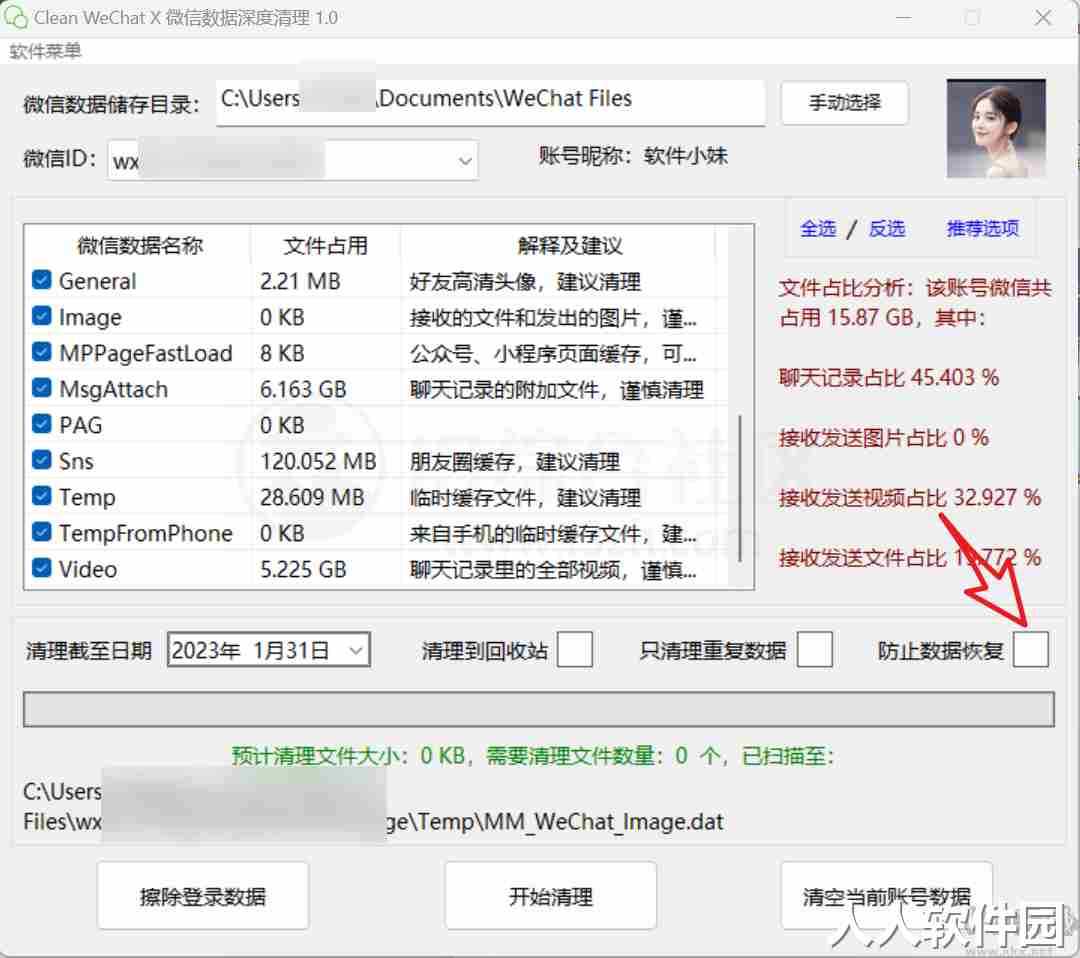
Task: Click the WeChat app logo in title bar
Action: (x=15, y=17)
